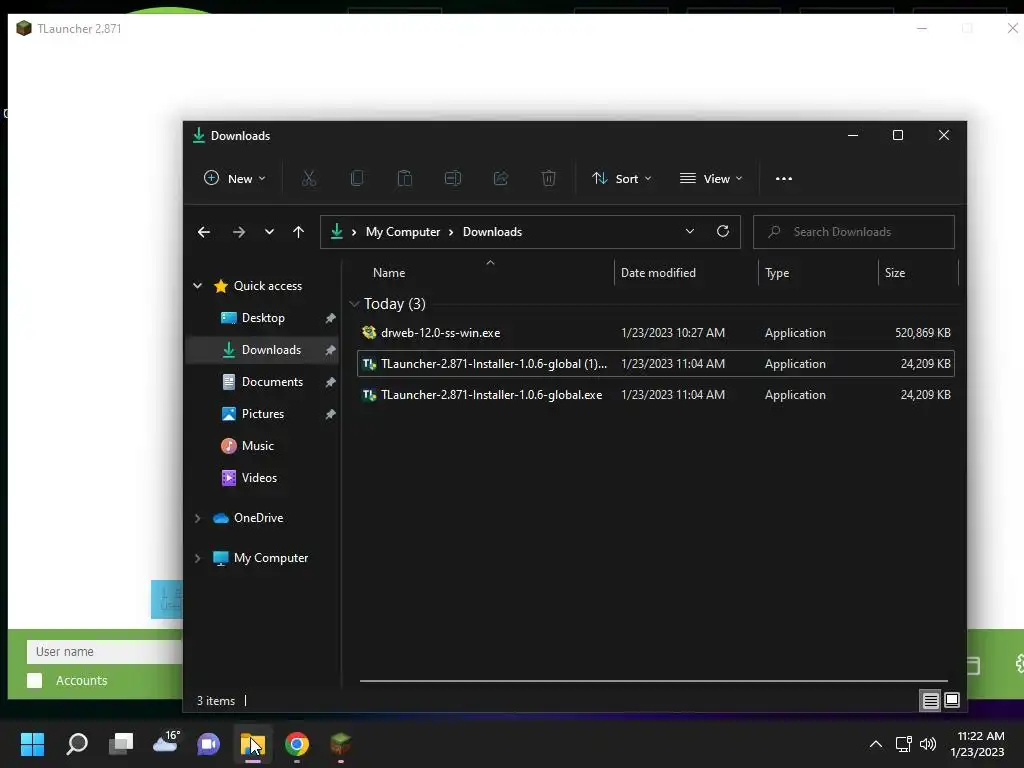The width and height of the screenshot is (1024, 768).
Task: Click the Paste clipboard icon
Action: coord(405,178)
